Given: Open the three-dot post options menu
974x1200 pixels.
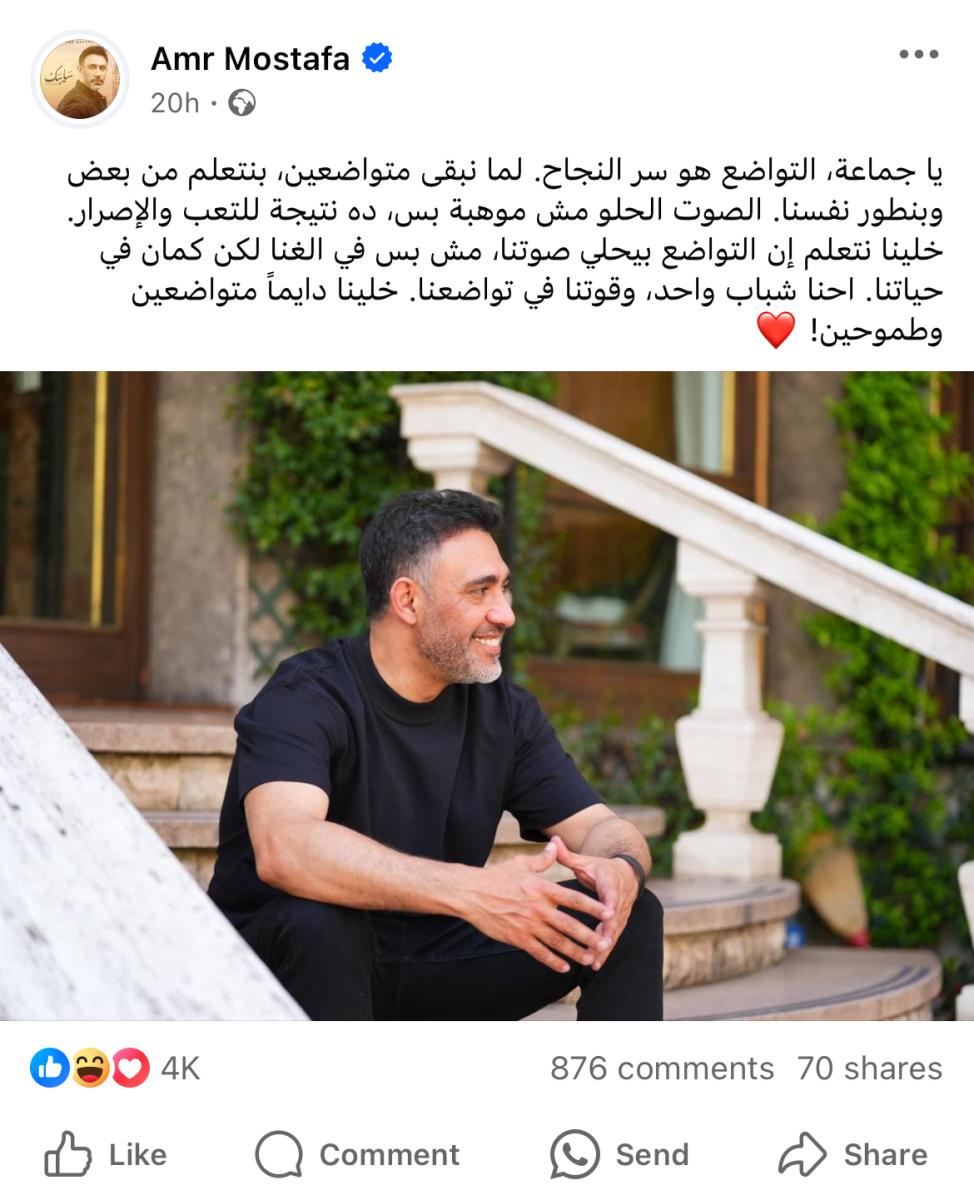Looking at the screenshot, I should [918, 55].
